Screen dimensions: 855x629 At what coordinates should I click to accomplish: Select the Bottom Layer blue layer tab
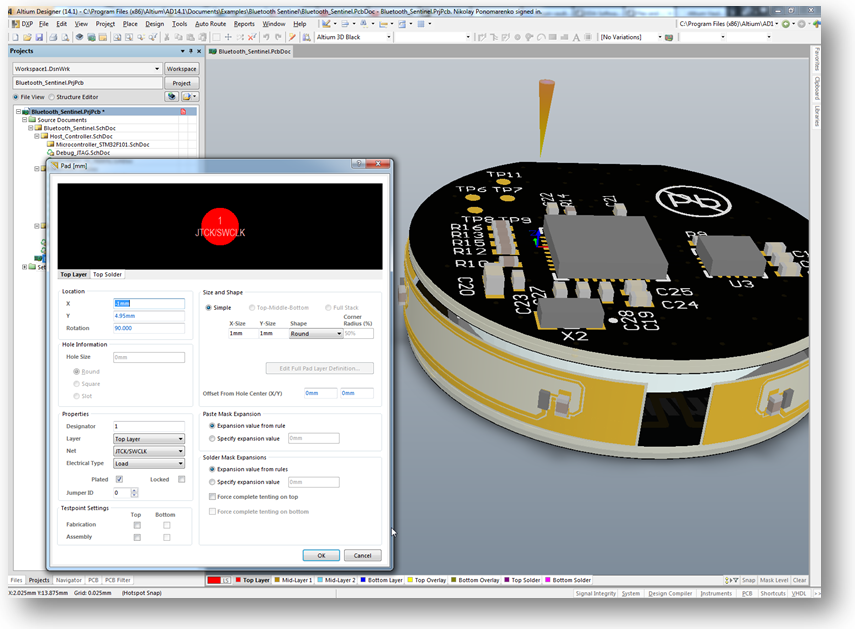pos(382,580)
